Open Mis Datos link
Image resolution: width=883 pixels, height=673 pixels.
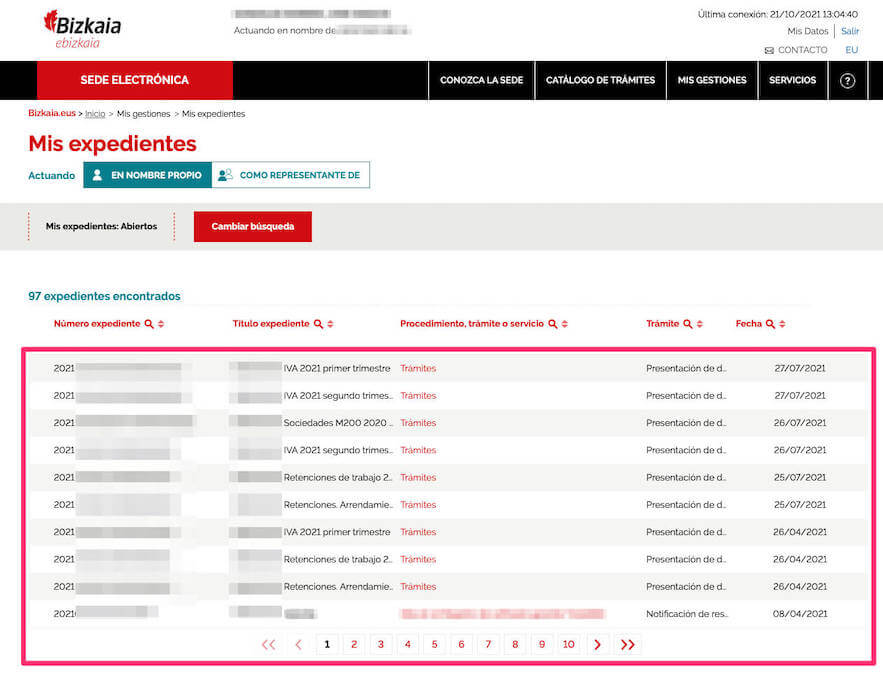click(x=808, y=32)
